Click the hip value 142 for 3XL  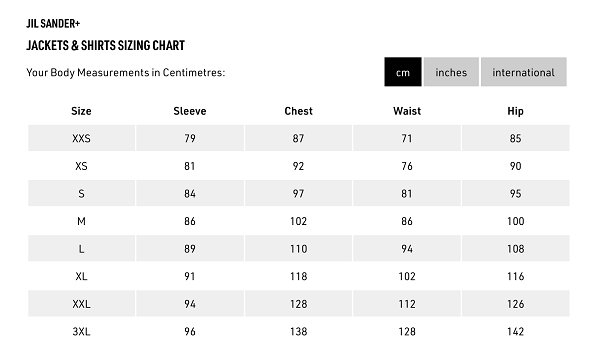[515, 332]
